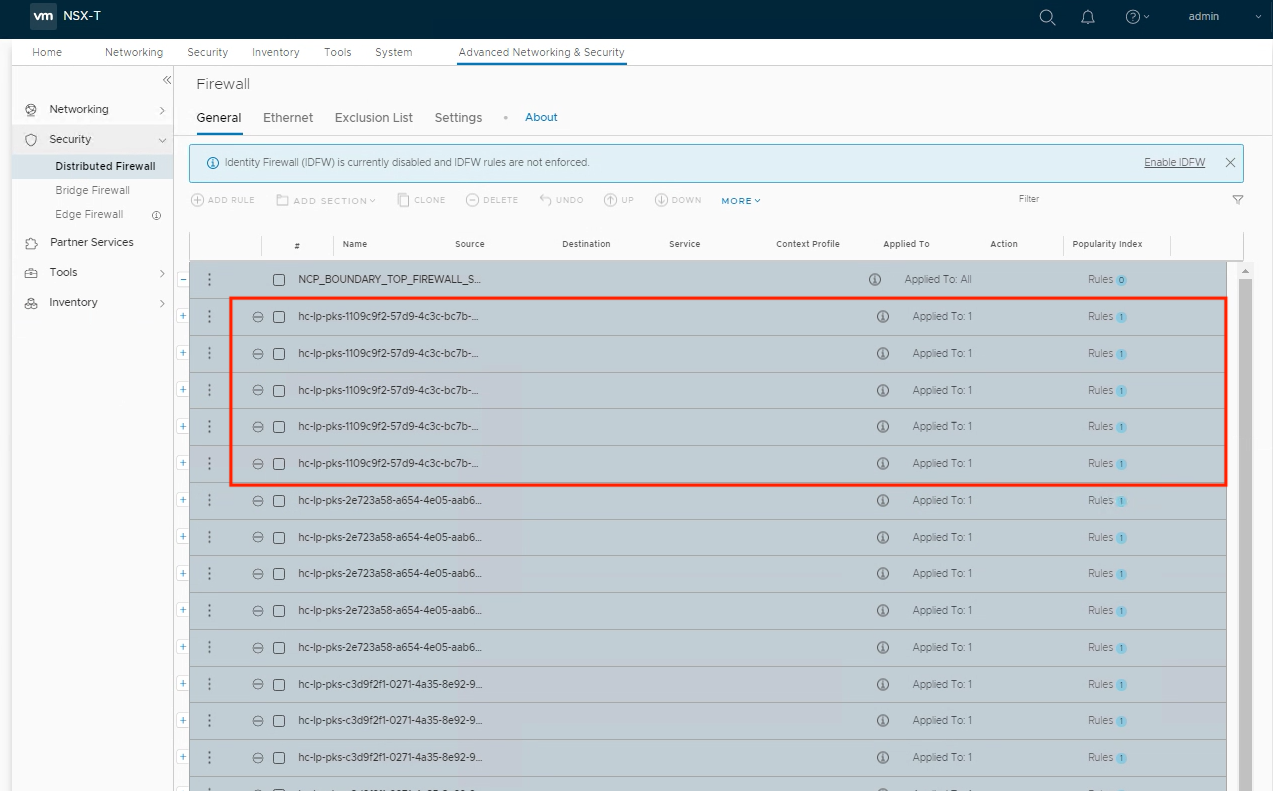
Task: Open the notifications bell icon
Action: [1088, 17]
